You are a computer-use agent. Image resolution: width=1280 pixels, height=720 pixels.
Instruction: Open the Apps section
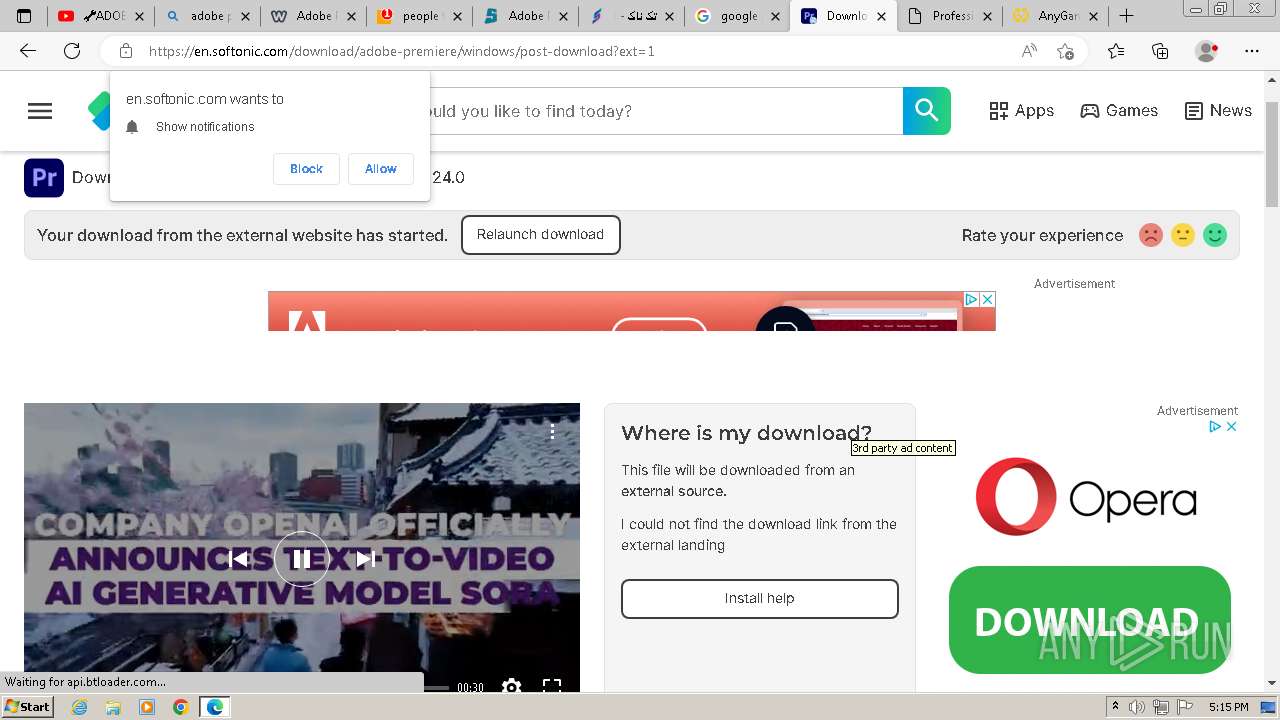coord(1021,111)
